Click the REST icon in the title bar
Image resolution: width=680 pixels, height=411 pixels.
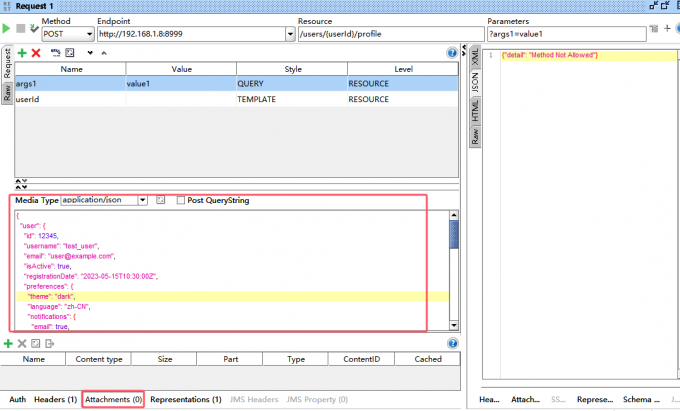tap(7, 6)
